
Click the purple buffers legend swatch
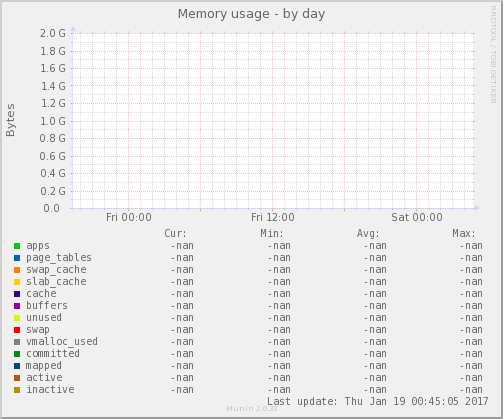tap(17, 306)
